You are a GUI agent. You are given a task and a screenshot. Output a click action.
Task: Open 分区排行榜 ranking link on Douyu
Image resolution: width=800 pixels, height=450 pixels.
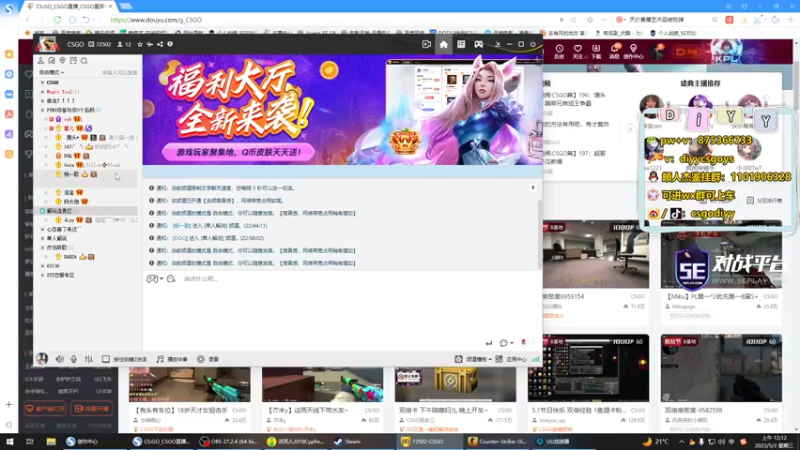point(765,201)
